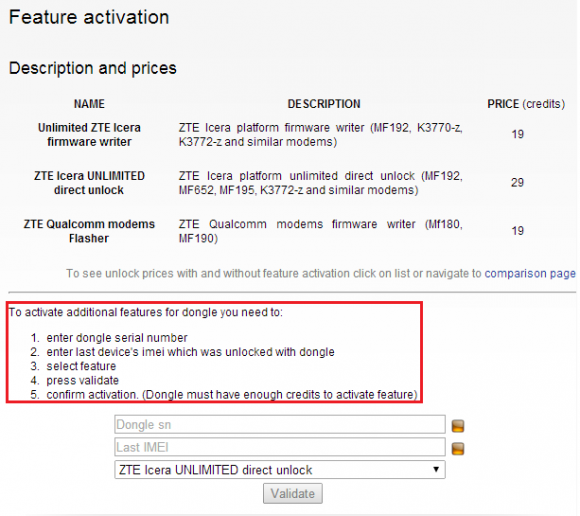
Task: Click the Description and prices heading
Action: [x=93, y=68]
